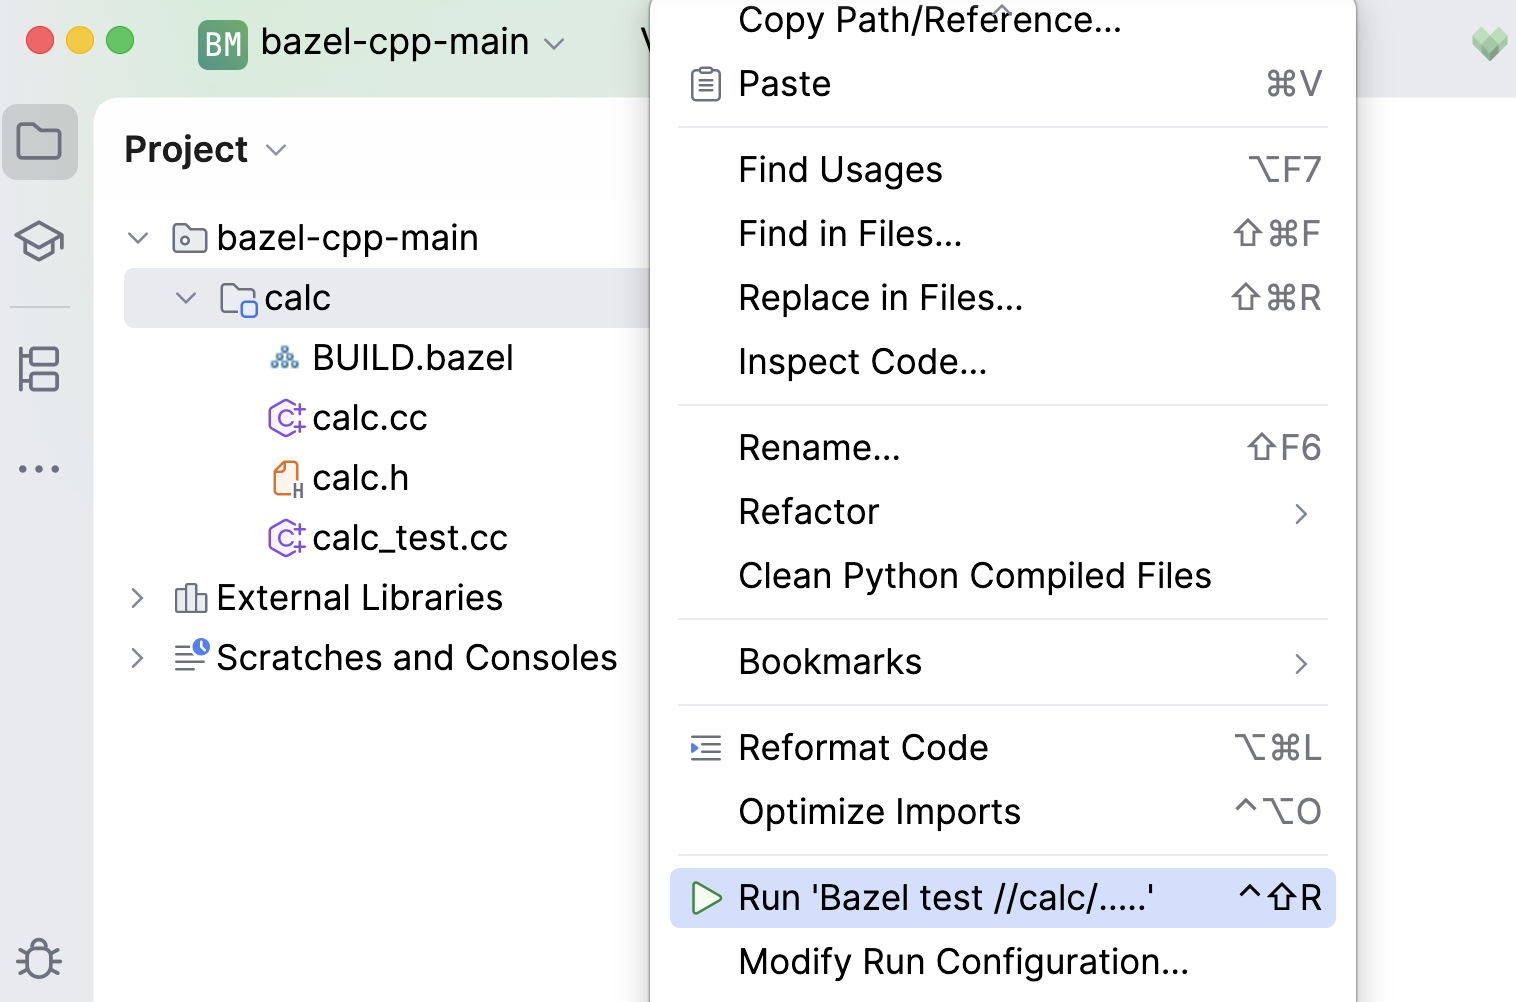Open the Project view options dropdown
The height and width of the screenshot is (1002, 1516).
tap(276, 150)
